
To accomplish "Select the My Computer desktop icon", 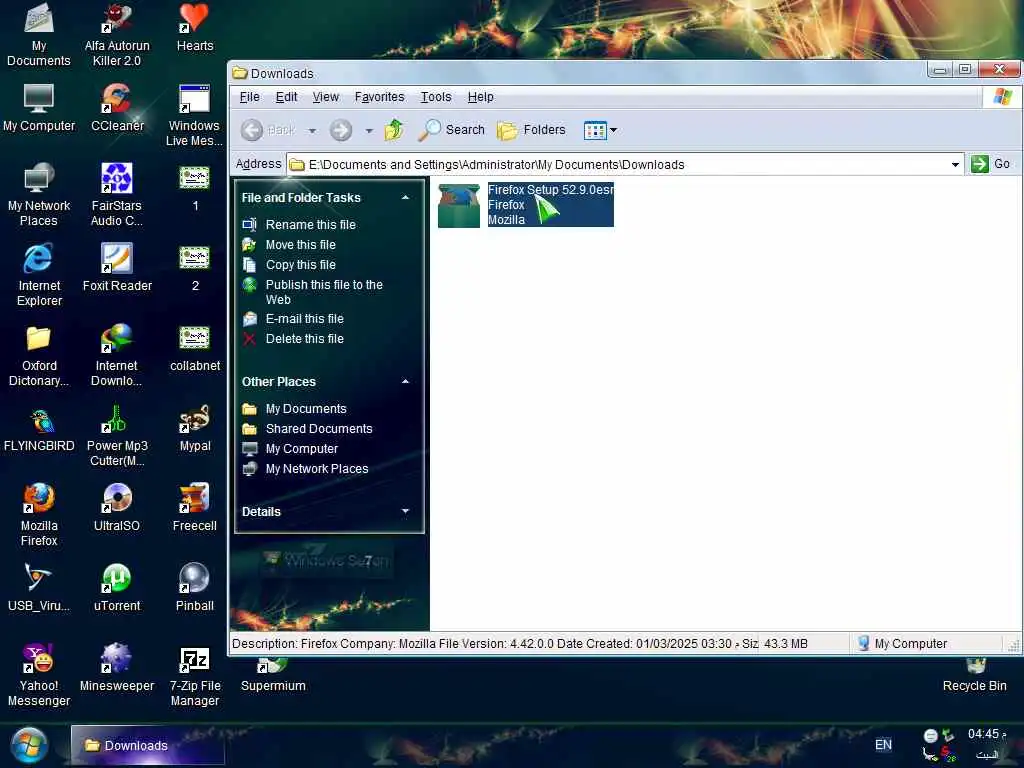I will (x=39, y=108).
